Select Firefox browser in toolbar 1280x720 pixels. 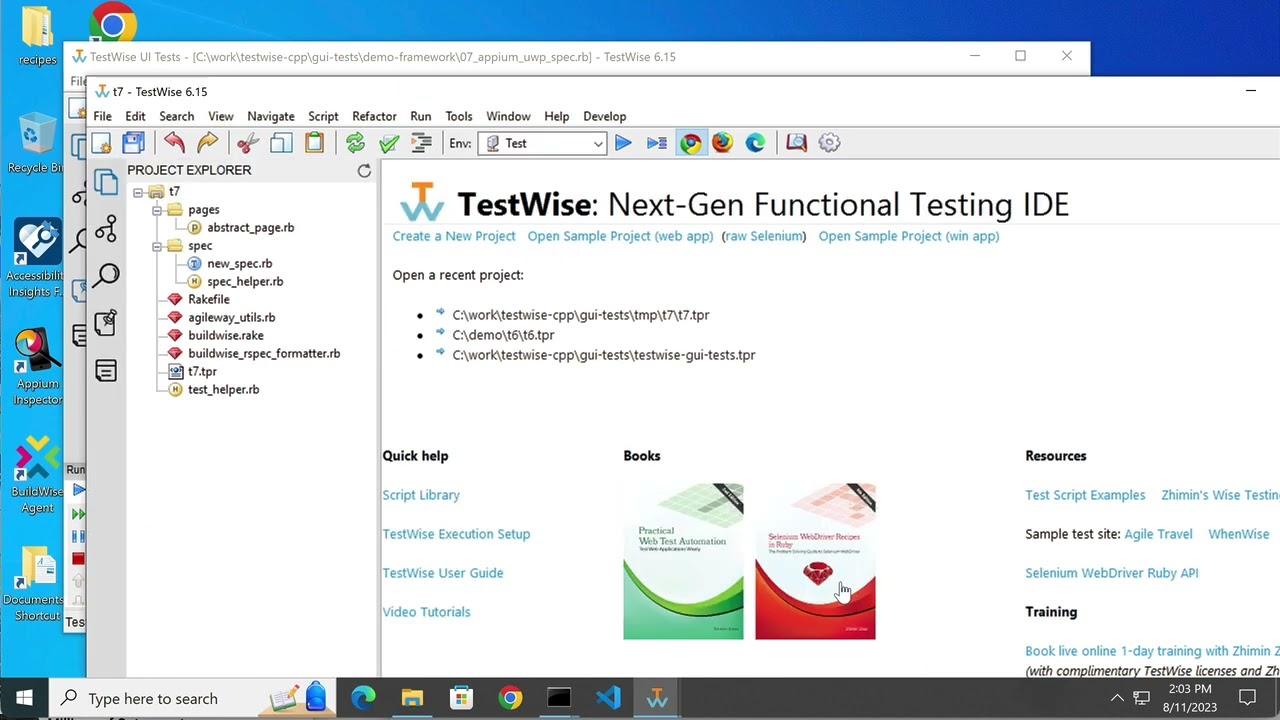722,143
